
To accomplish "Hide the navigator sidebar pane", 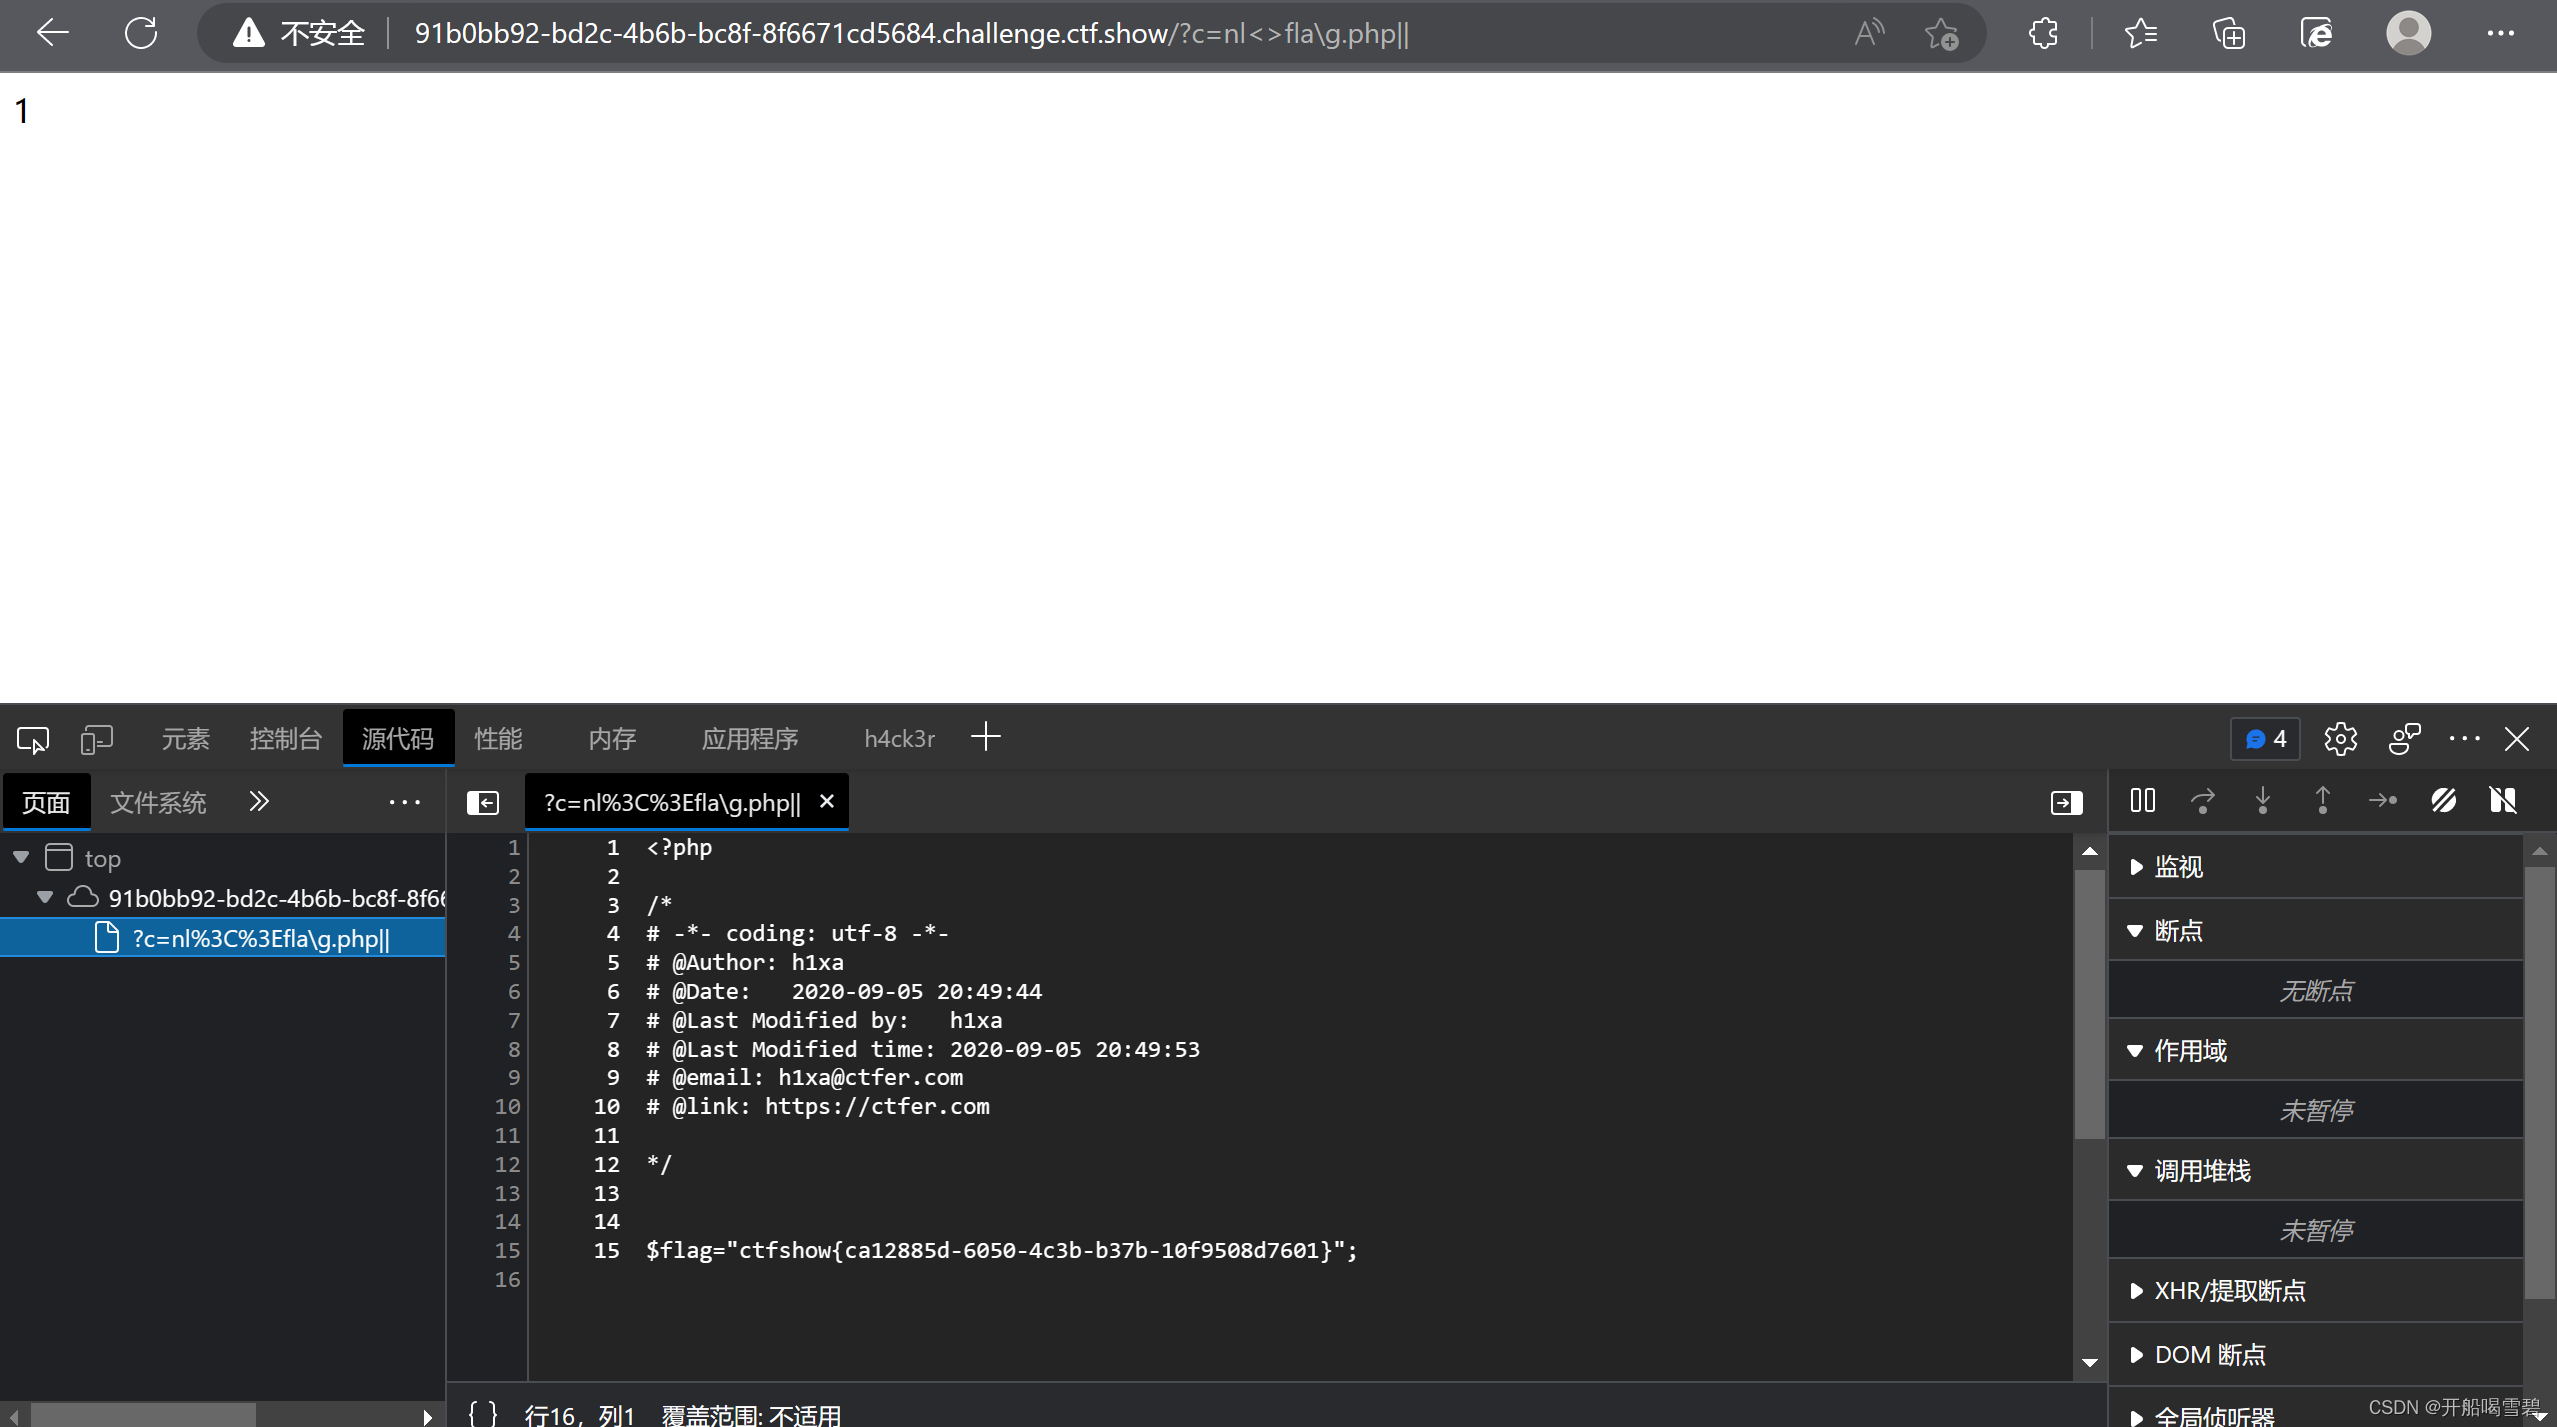I will (x=482, y=803).
